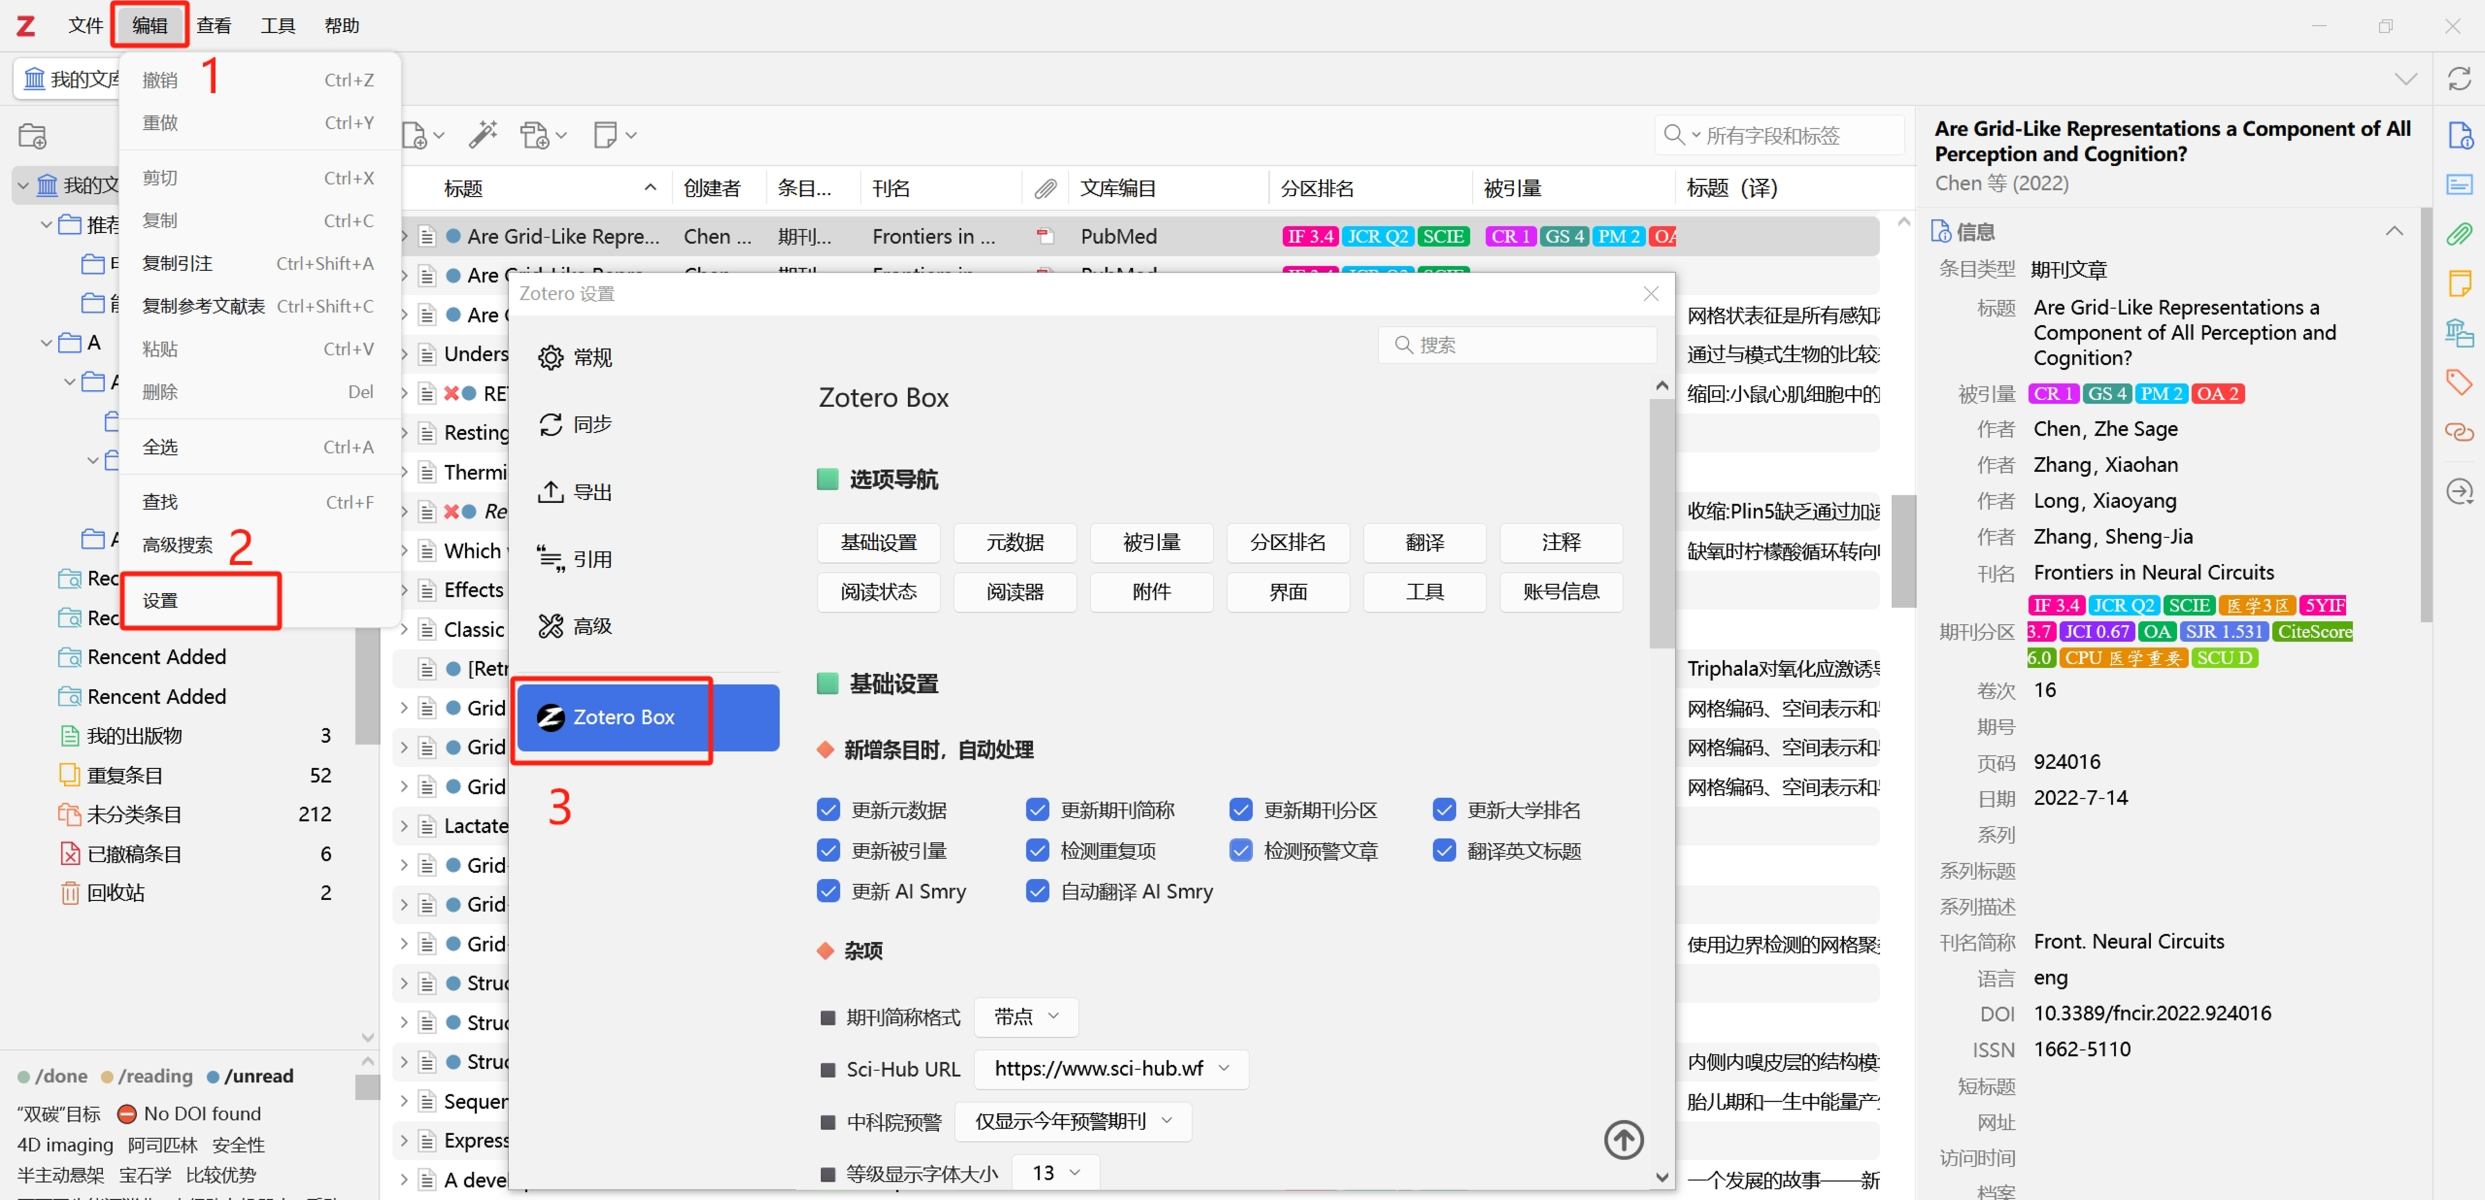This screenshot has width=2485, height=1200.
Task: Click inside the settings search field
Action: click(1515, 344)
